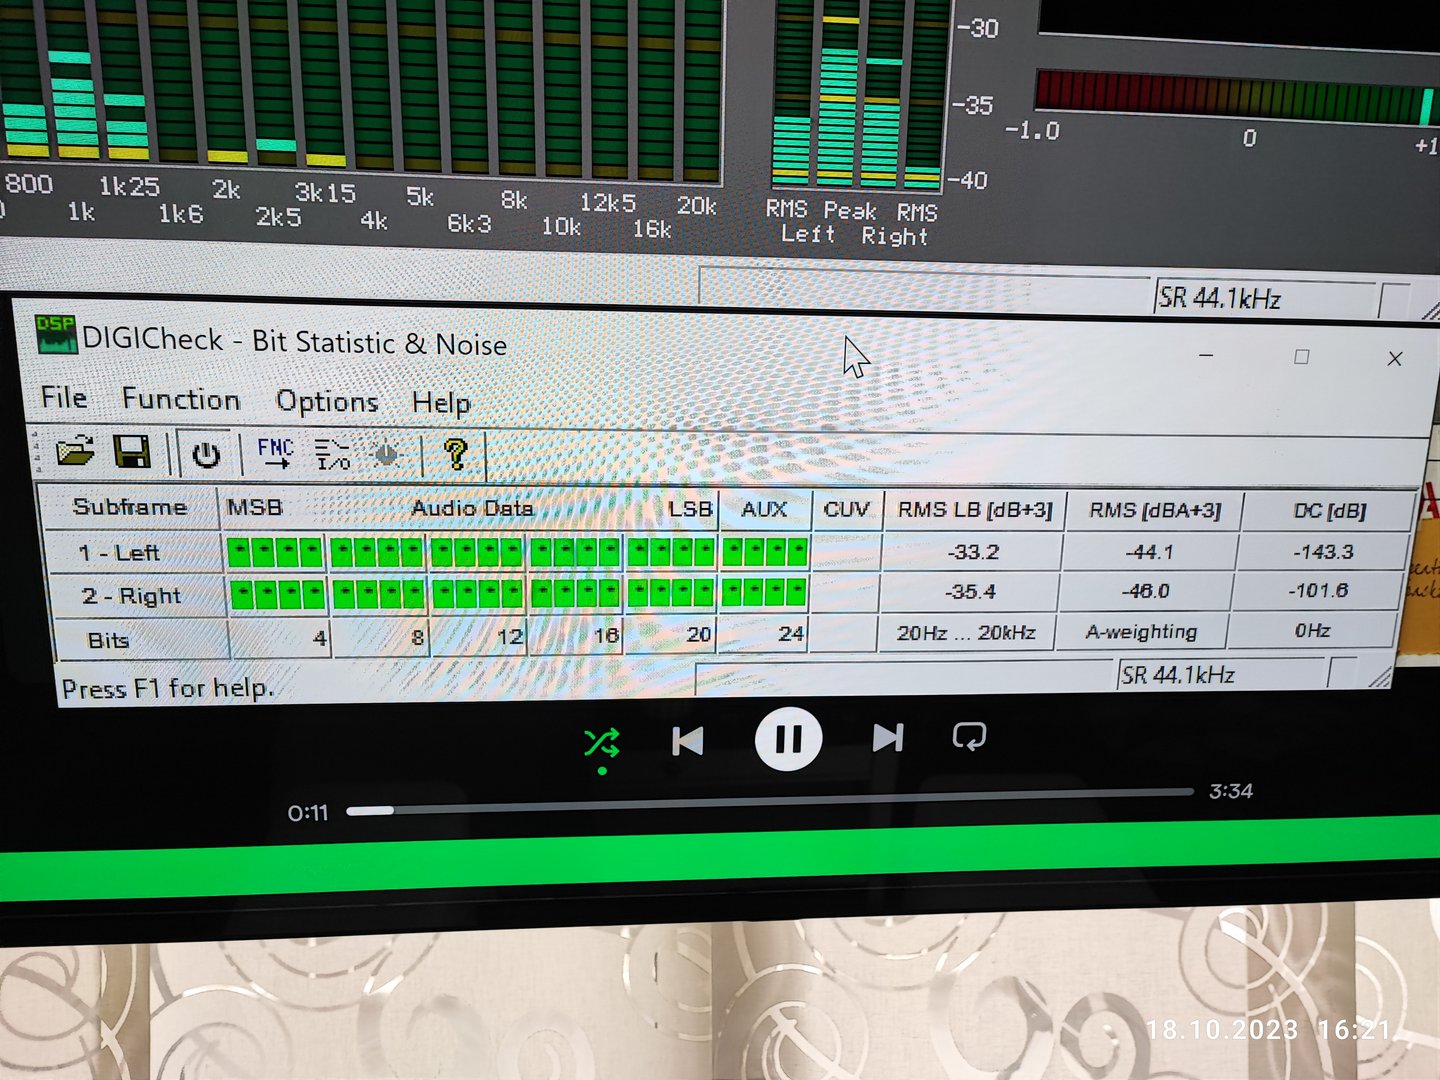Click the CUV column header
1440x1080 pixels.
pyautogui.click(x=846, y=510)
